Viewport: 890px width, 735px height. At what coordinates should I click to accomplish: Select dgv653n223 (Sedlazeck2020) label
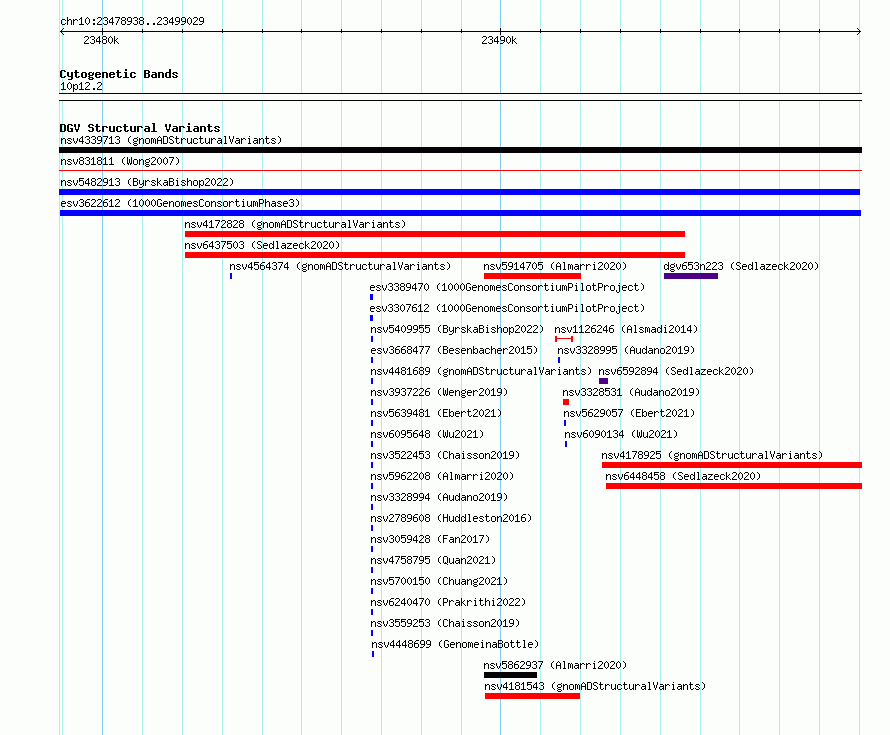pos(741,266)
